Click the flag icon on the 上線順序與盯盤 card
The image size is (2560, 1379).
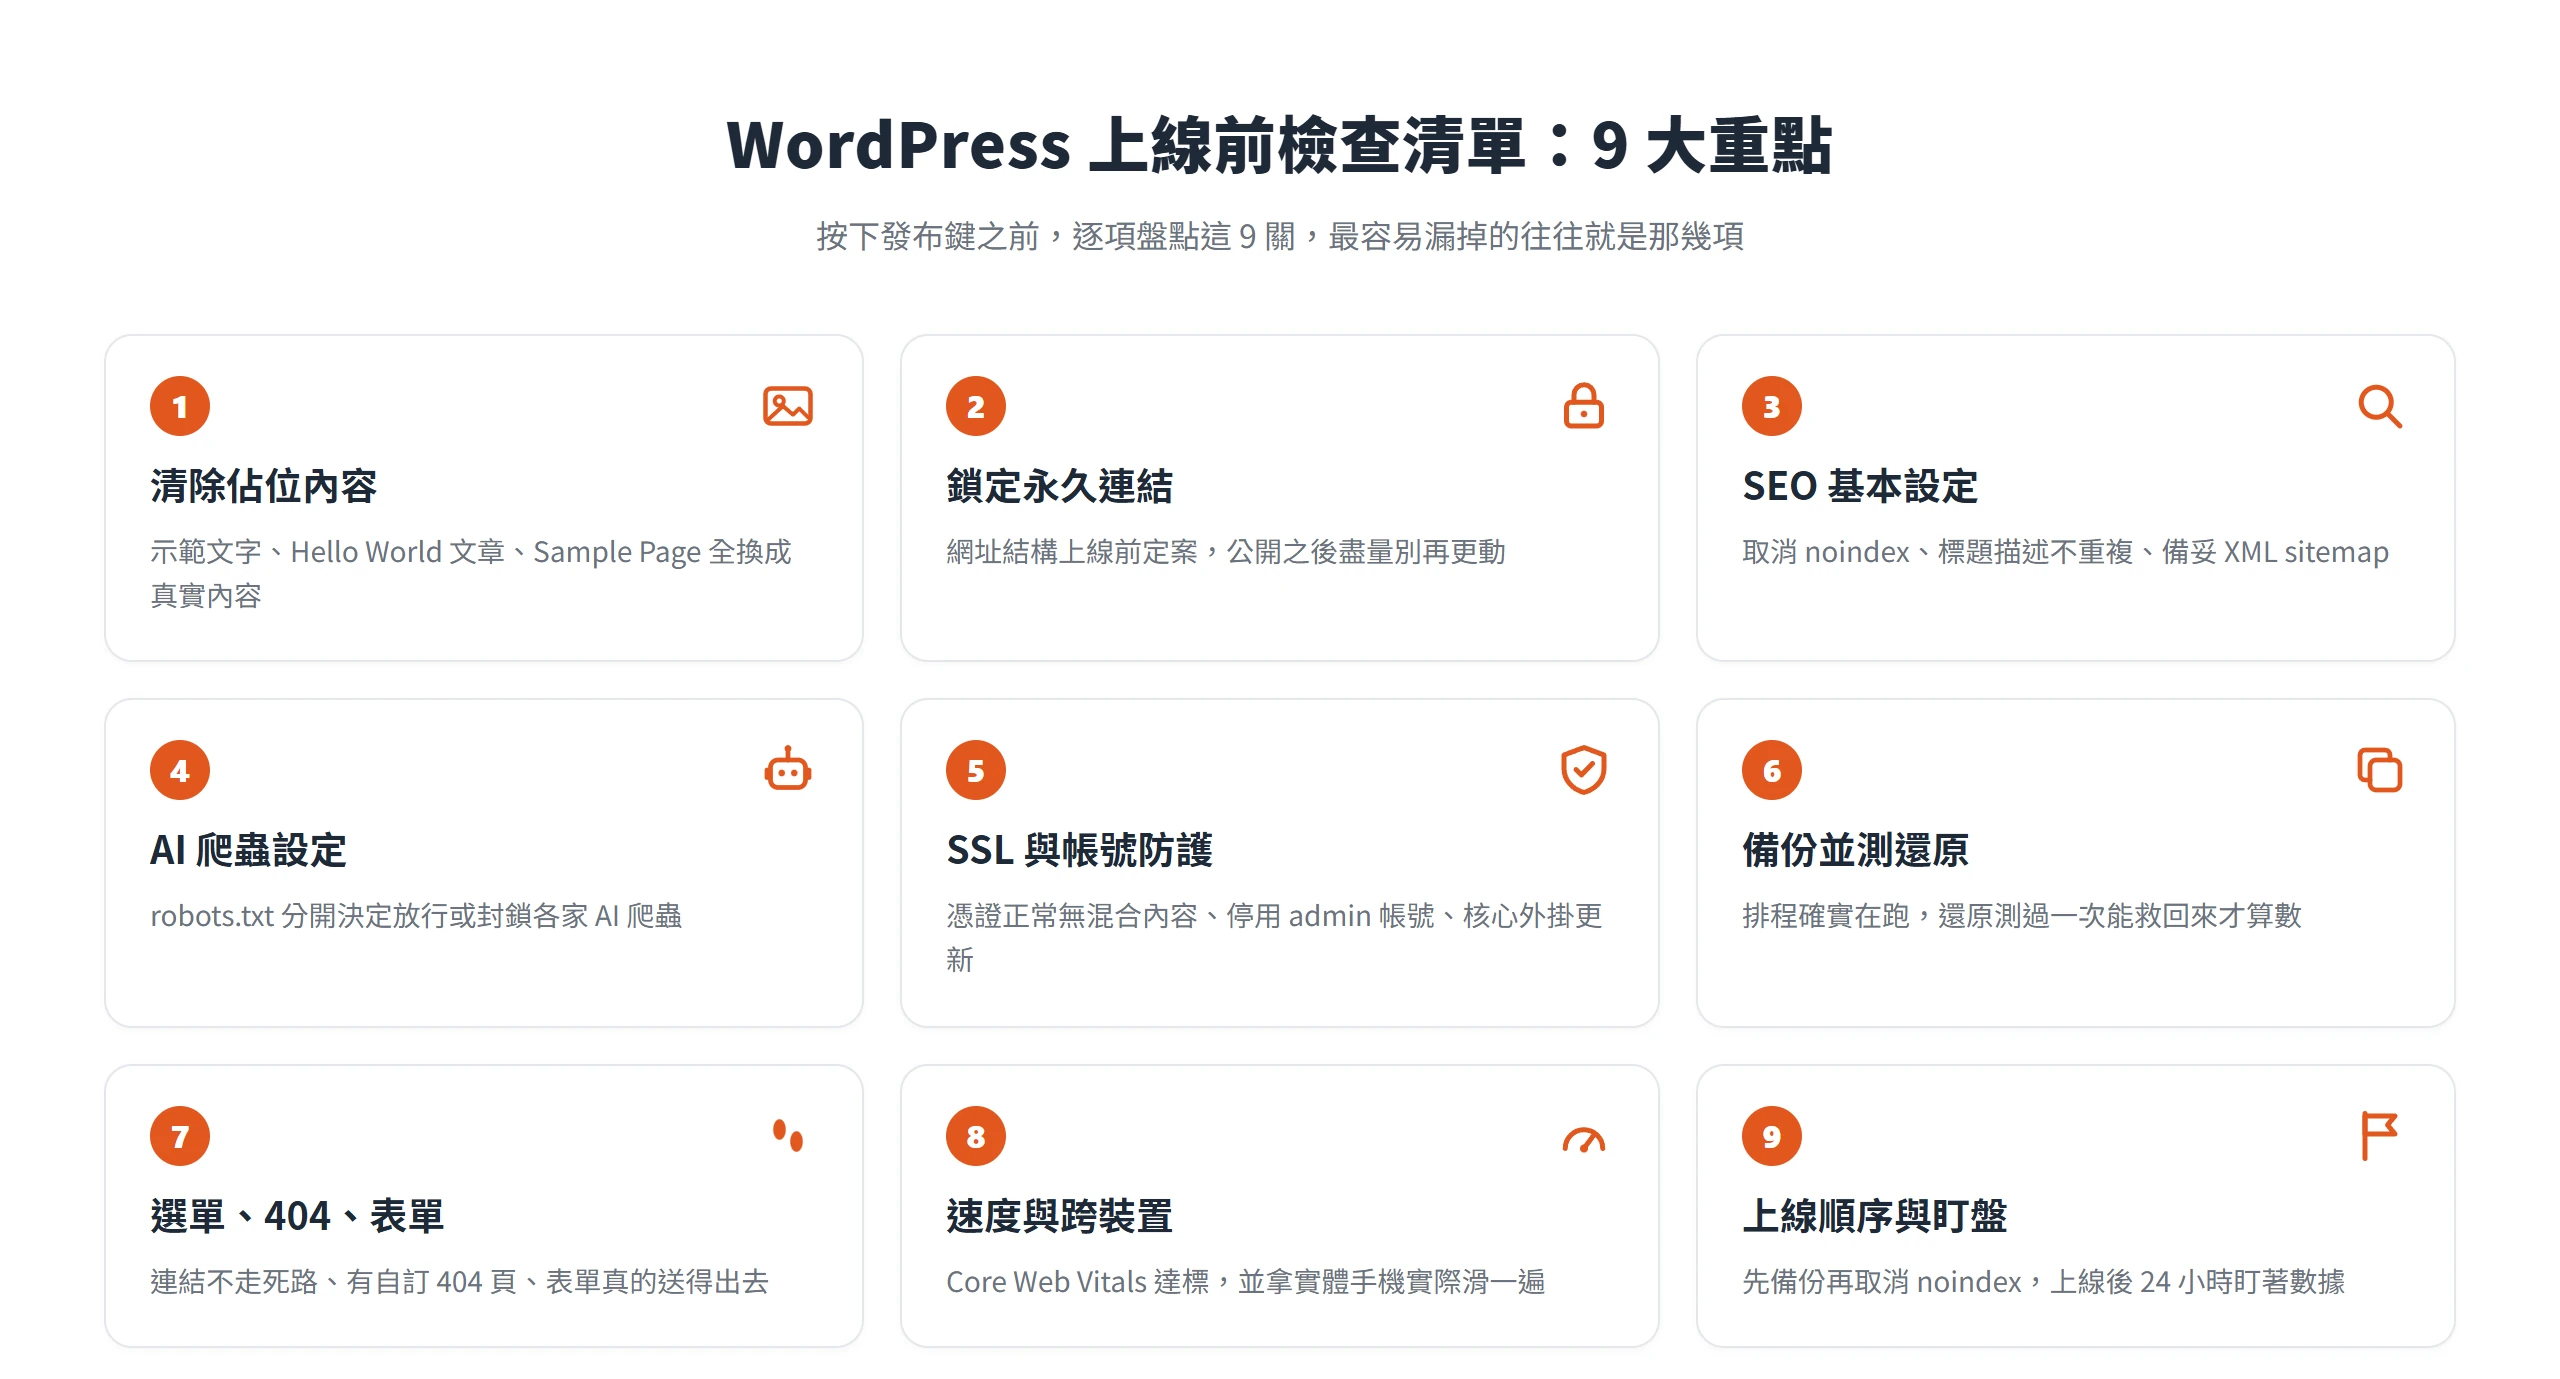pyautogui.click(x=2379, y=1136)
